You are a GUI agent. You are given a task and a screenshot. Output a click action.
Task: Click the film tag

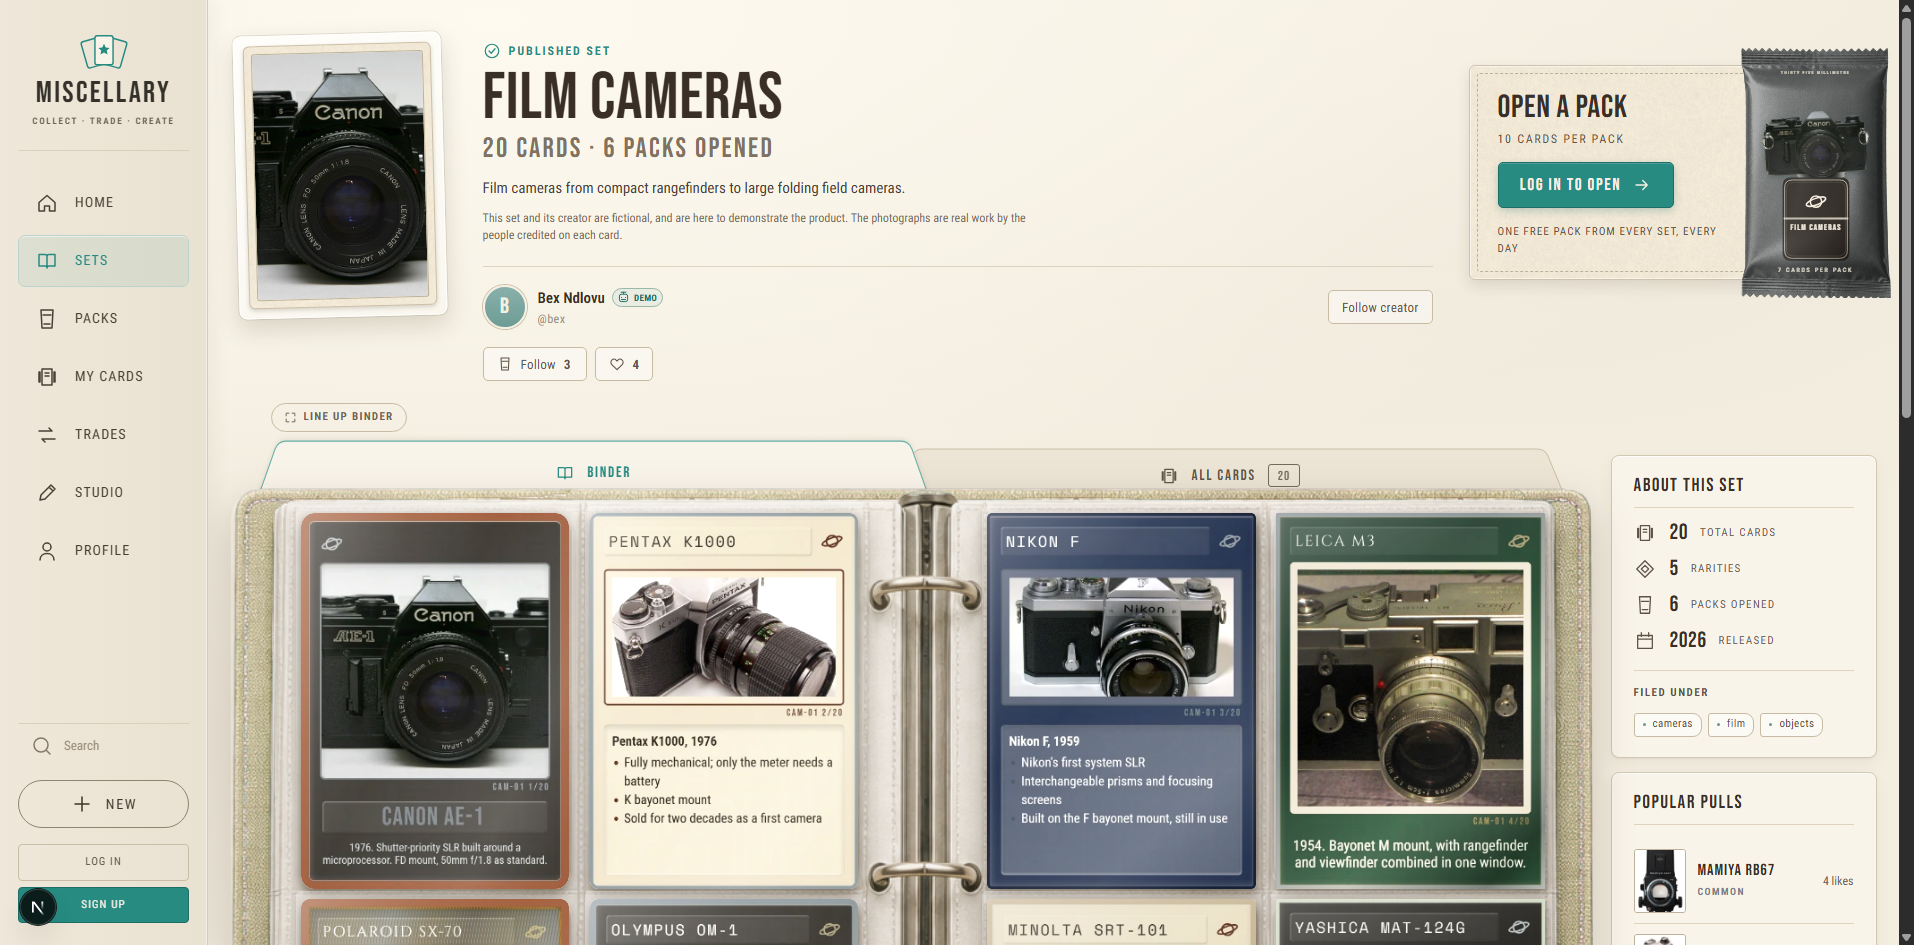point(1730,724)
